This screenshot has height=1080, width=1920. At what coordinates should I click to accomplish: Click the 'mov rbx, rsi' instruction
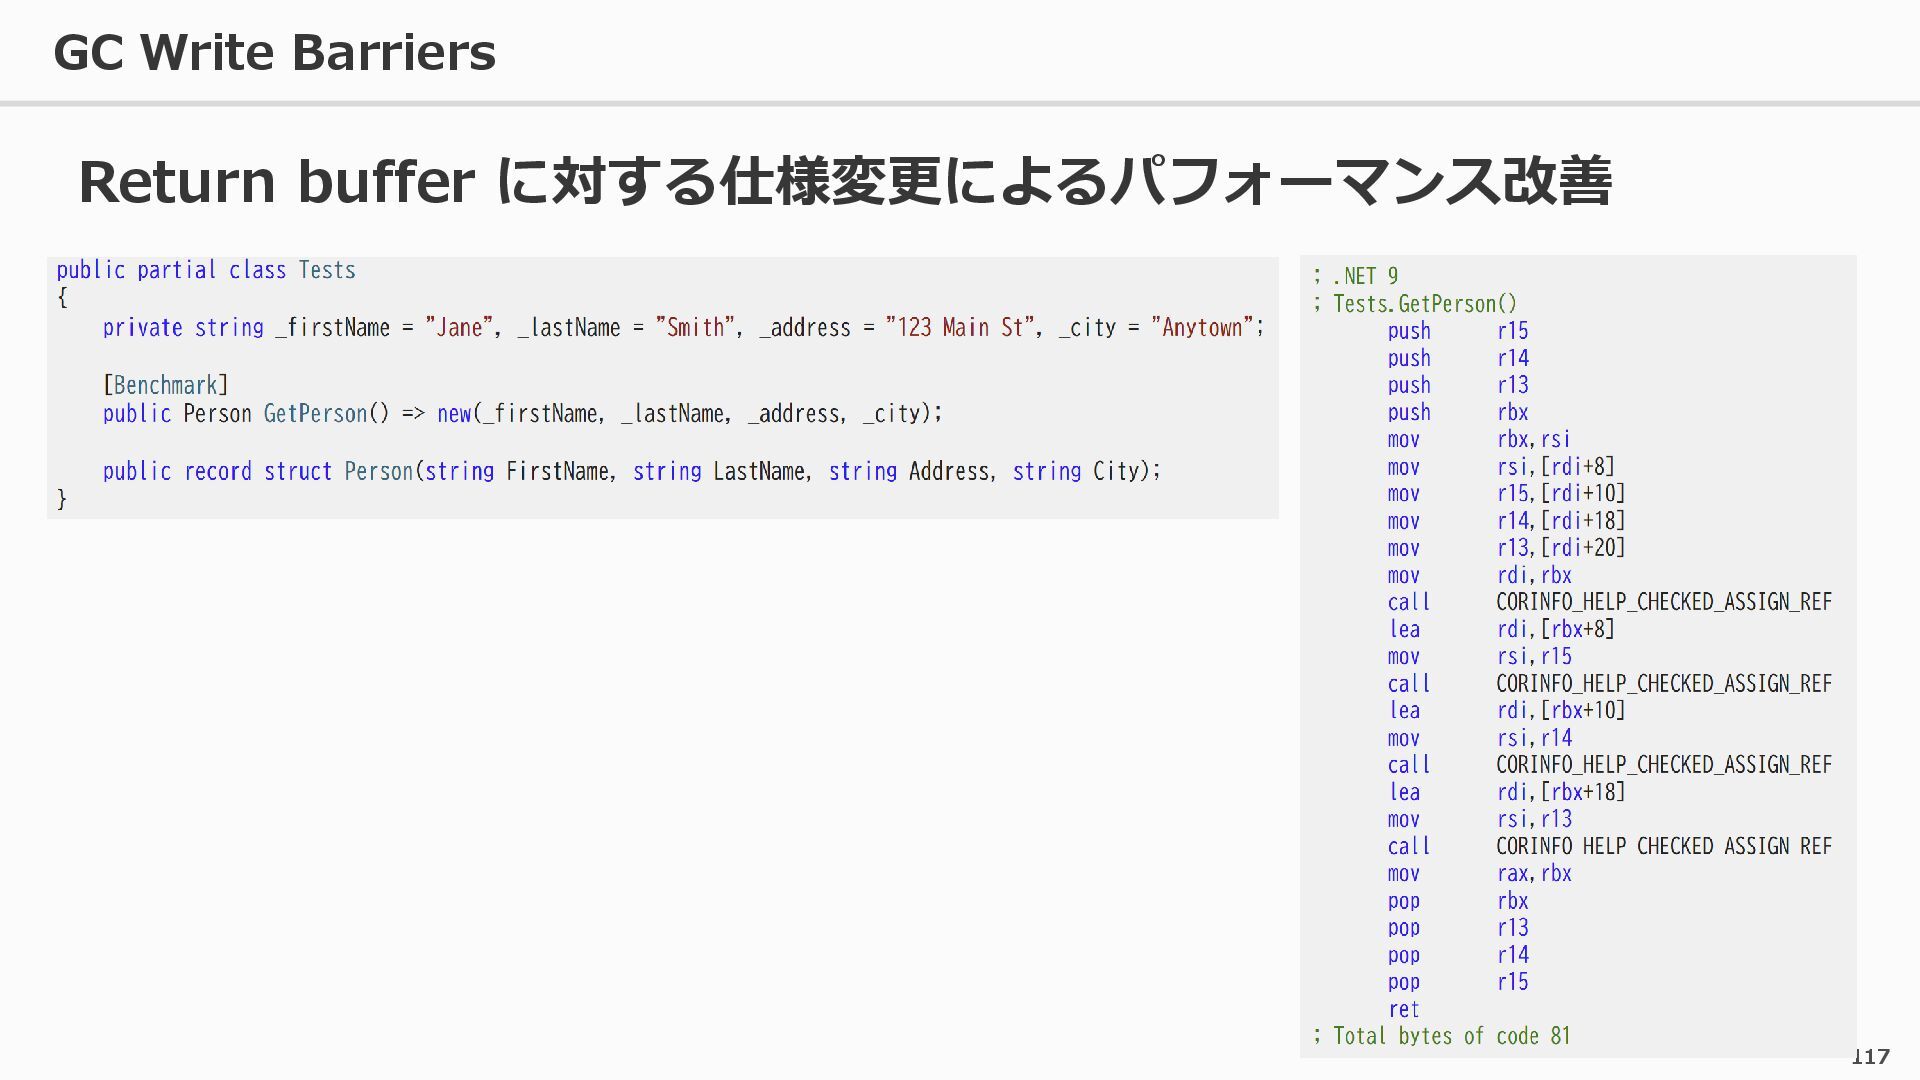(1478, 440)
